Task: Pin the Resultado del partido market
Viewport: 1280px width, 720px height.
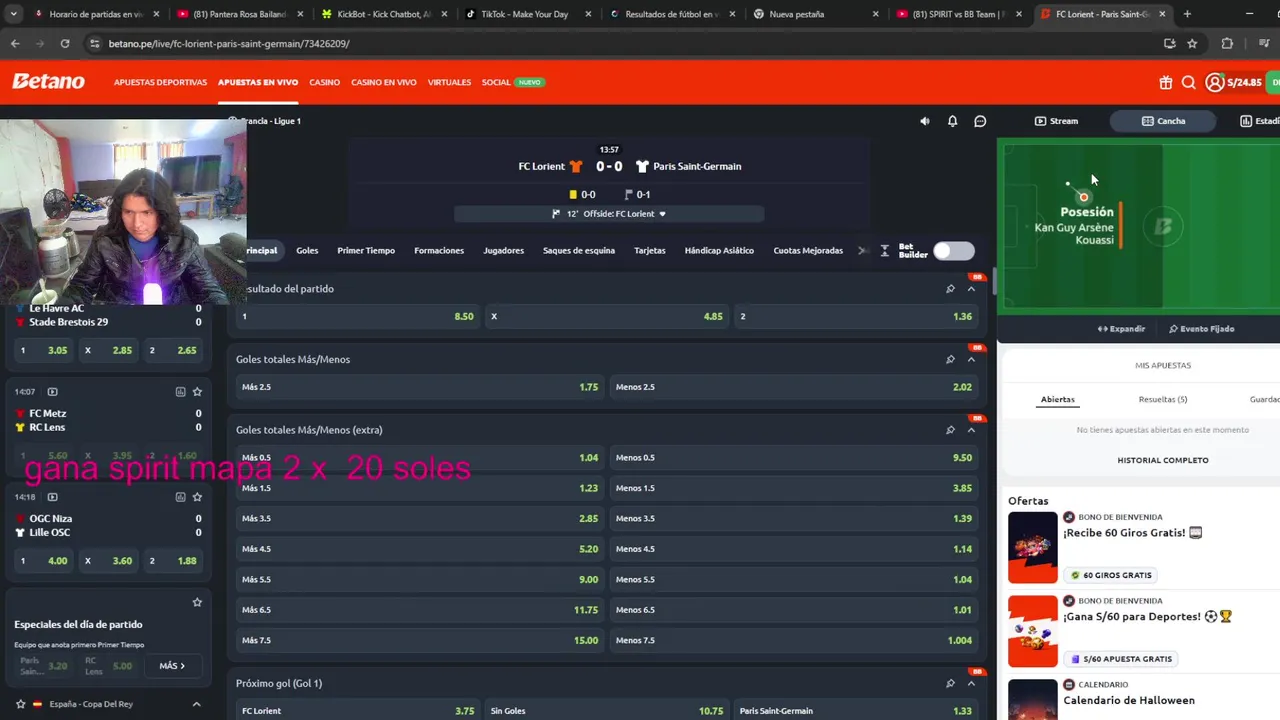Action: point(950,289)
